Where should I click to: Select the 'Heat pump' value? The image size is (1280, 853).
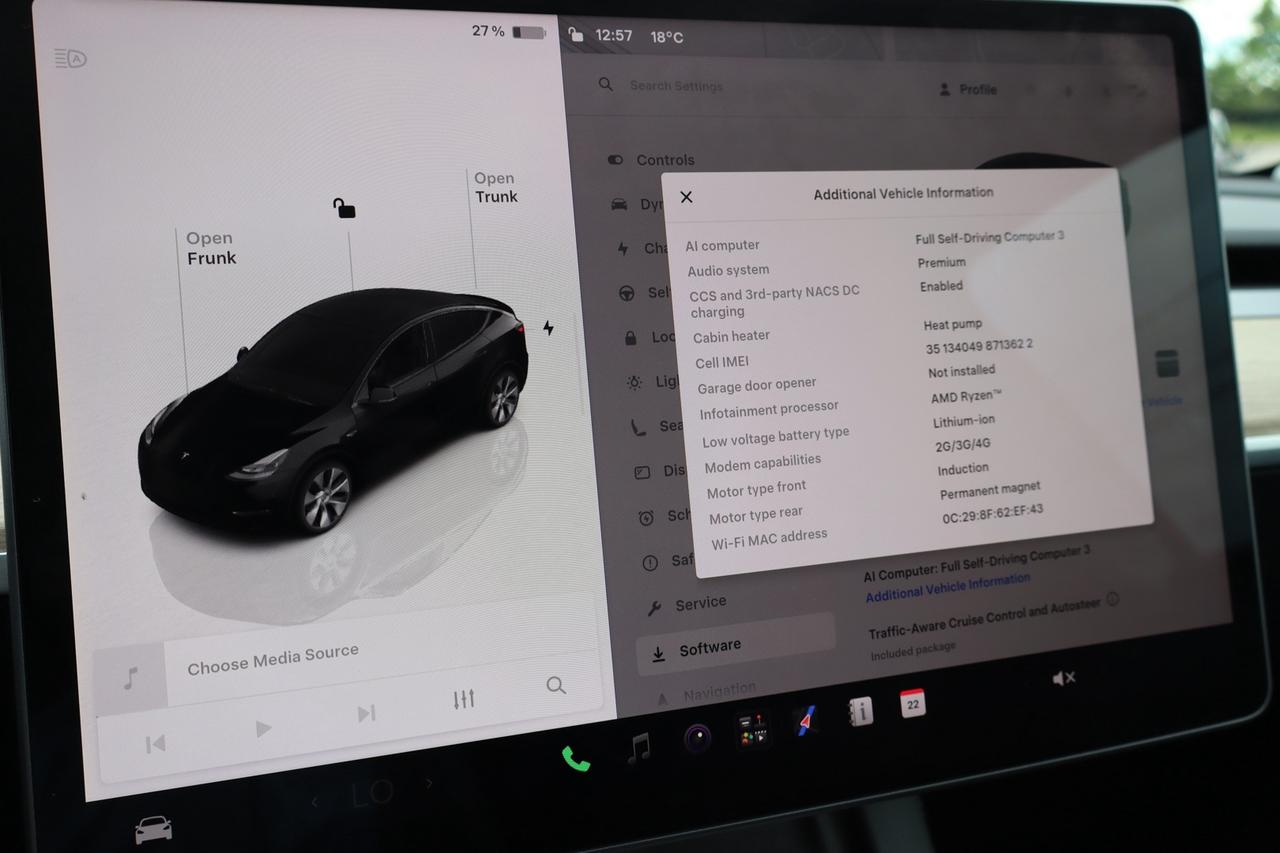click(x=953, y=324)
